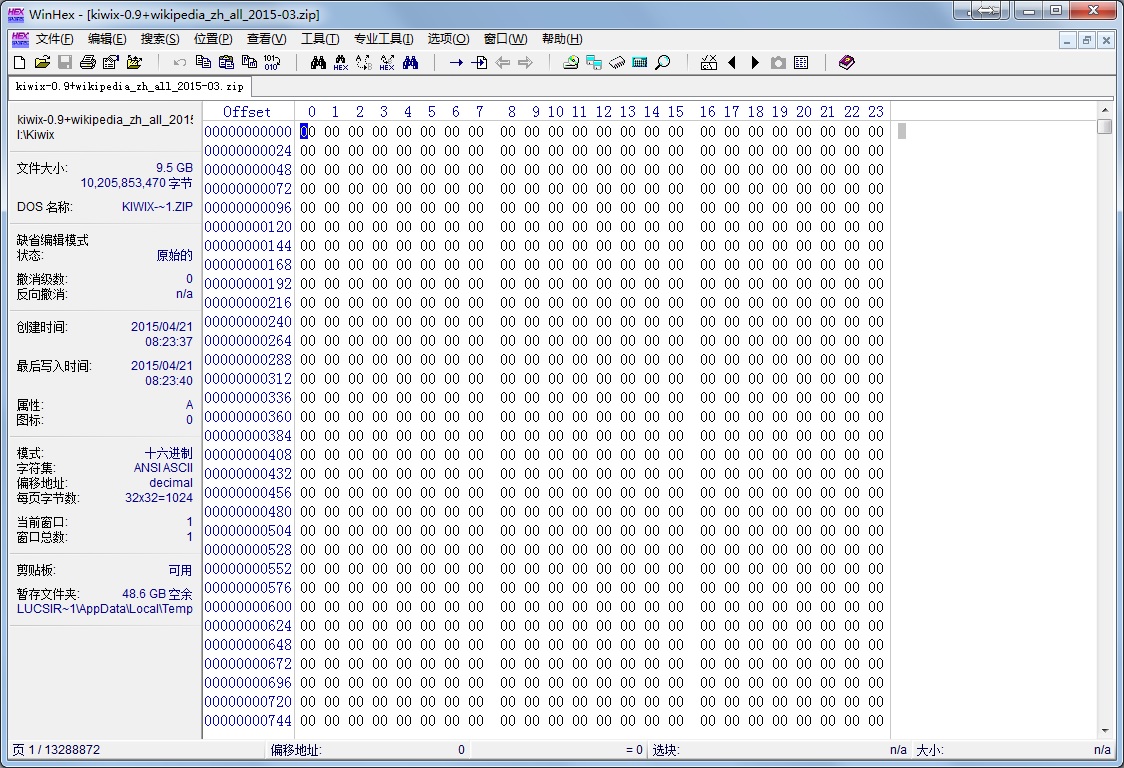Find hex values binoculars HEX icon

click(340, 63)
